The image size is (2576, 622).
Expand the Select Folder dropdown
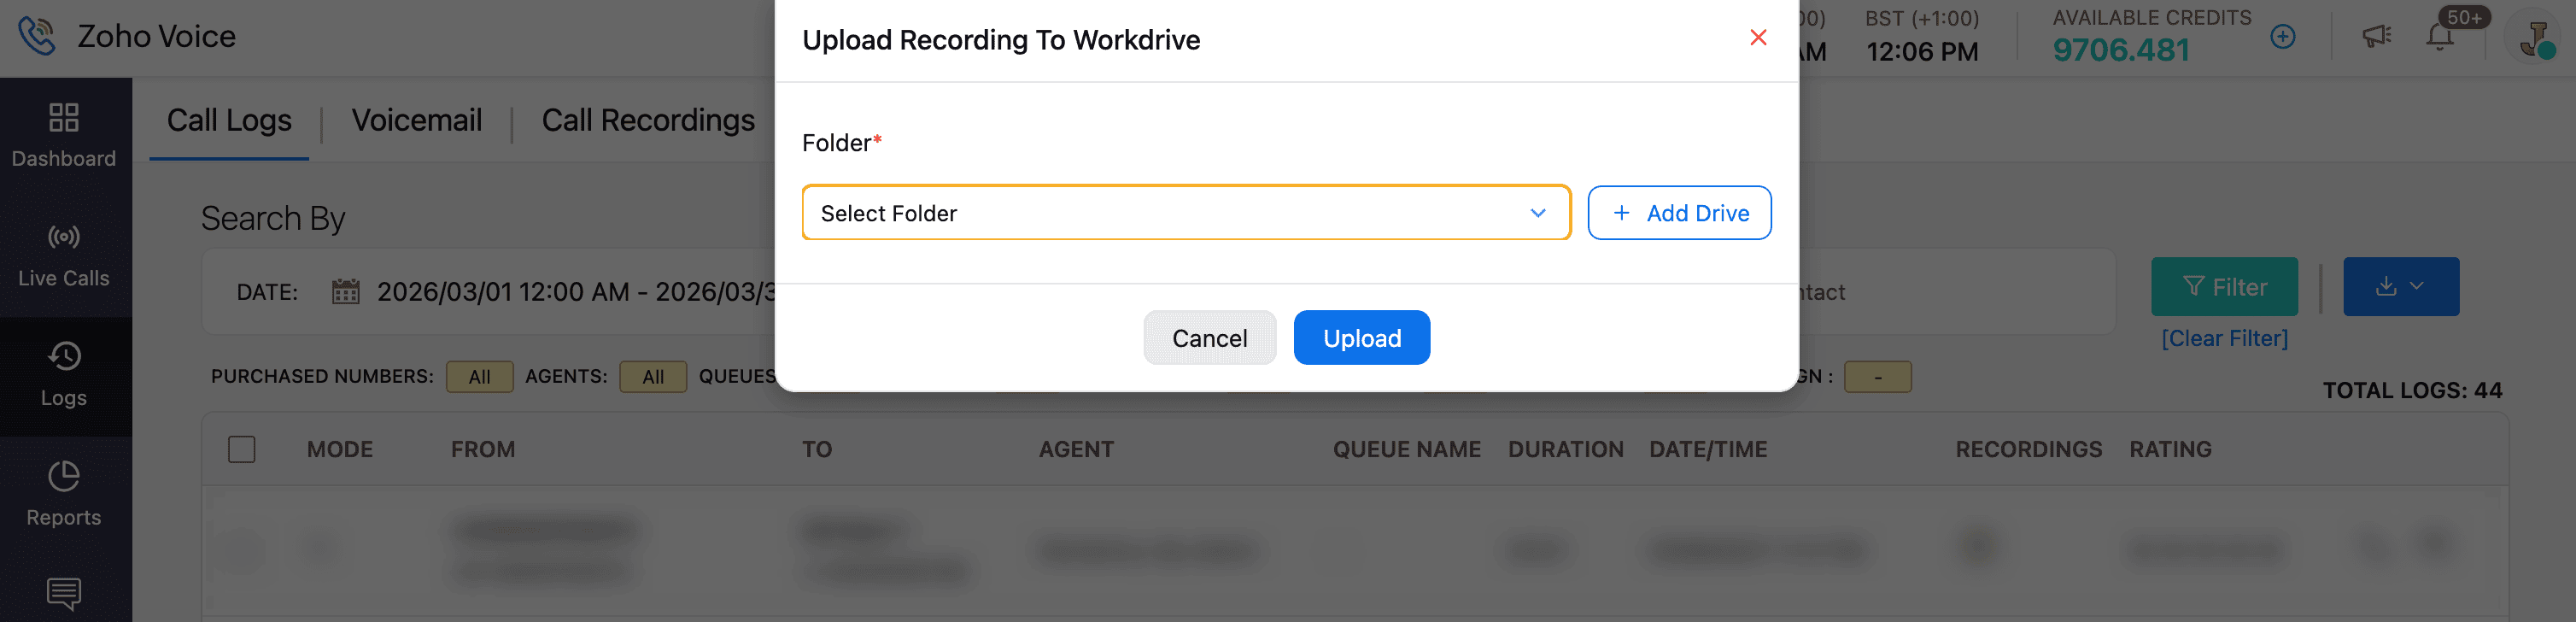tap(1186, 213)
